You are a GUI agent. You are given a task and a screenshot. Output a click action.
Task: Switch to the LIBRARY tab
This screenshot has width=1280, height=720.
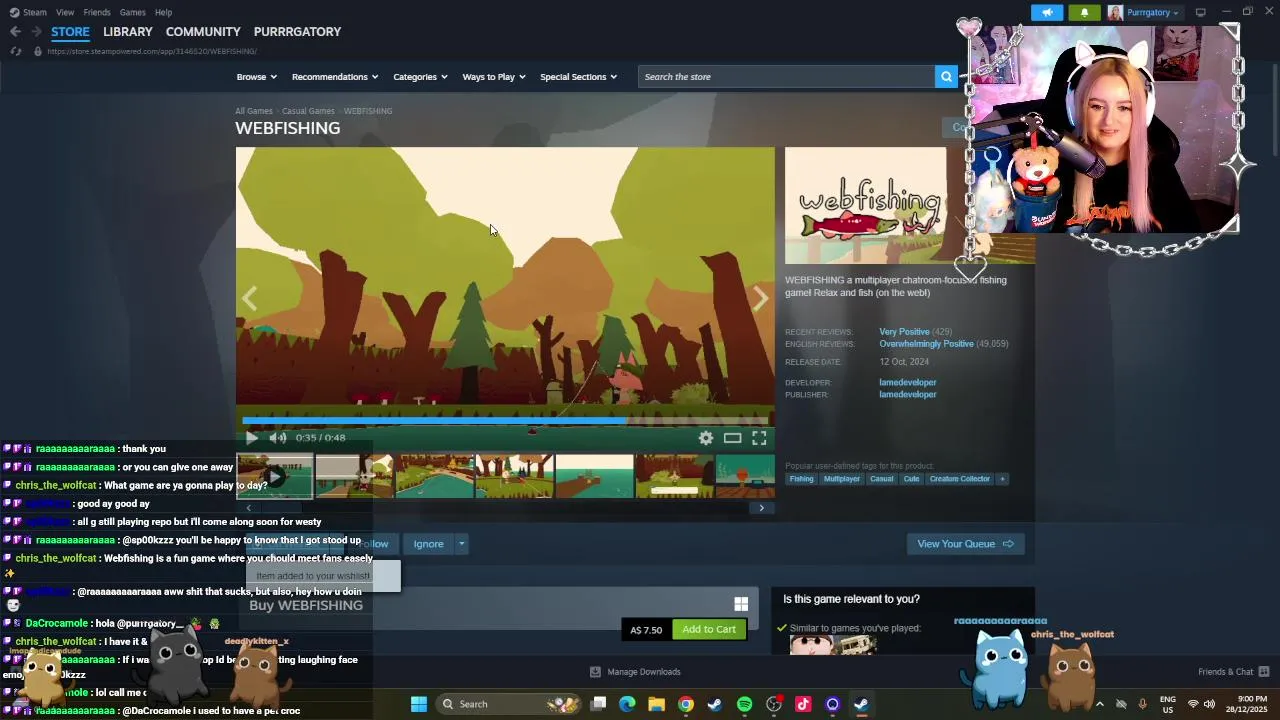point(128,32)
